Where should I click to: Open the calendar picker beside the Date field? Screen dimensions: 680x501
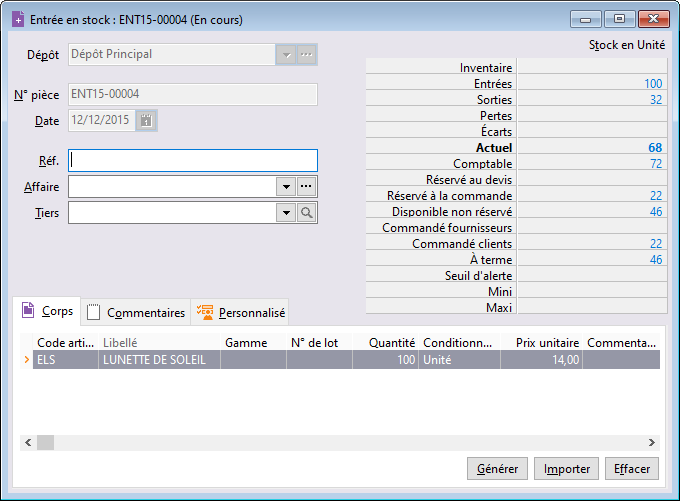146,121
